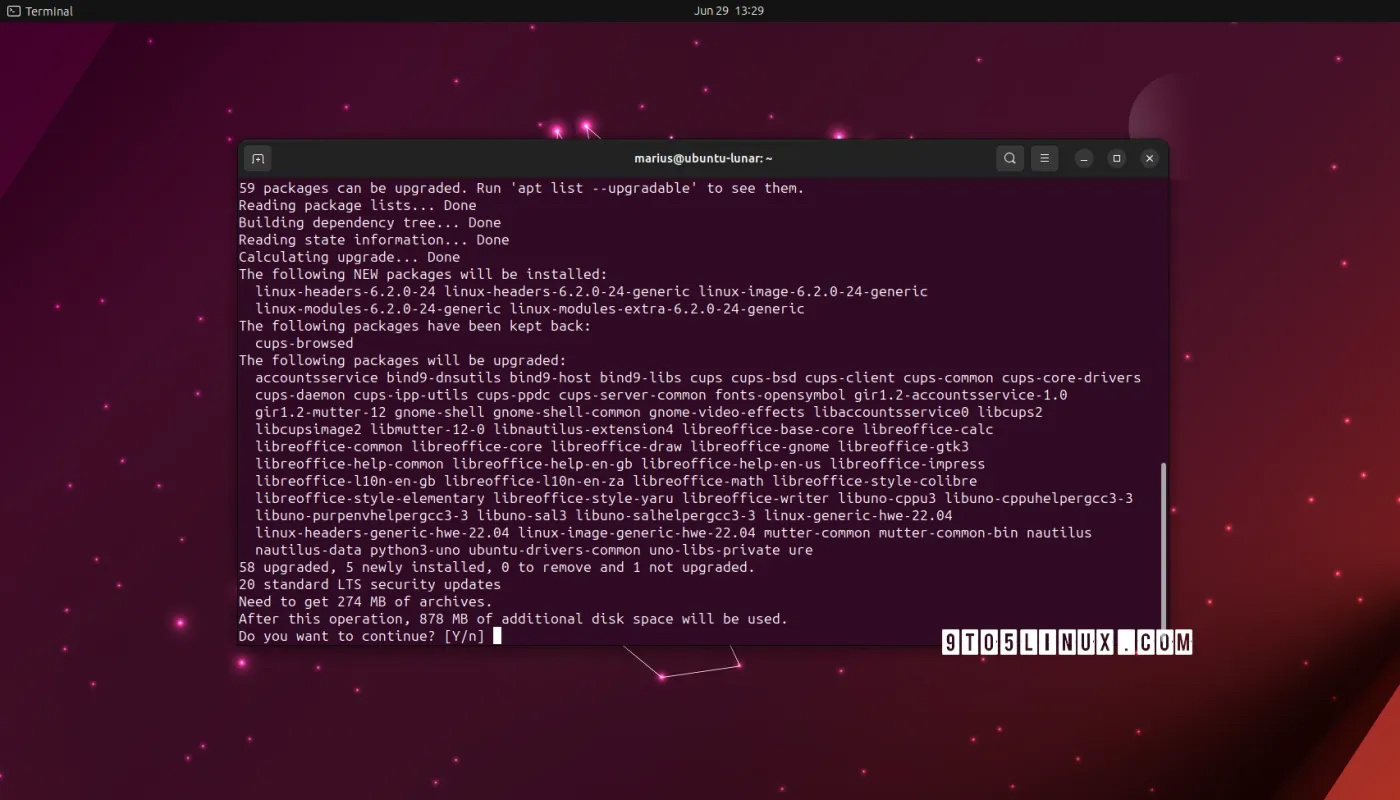Click the 'python3-uno' package name

pyautogui.click(x=415, y=550)
